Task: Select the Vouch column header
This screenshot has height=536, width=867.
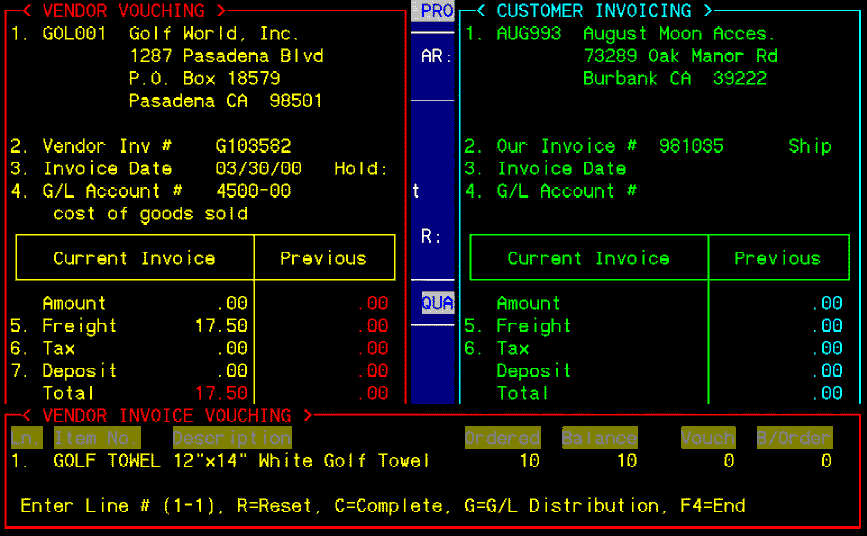Action: [x=708, y=438]
